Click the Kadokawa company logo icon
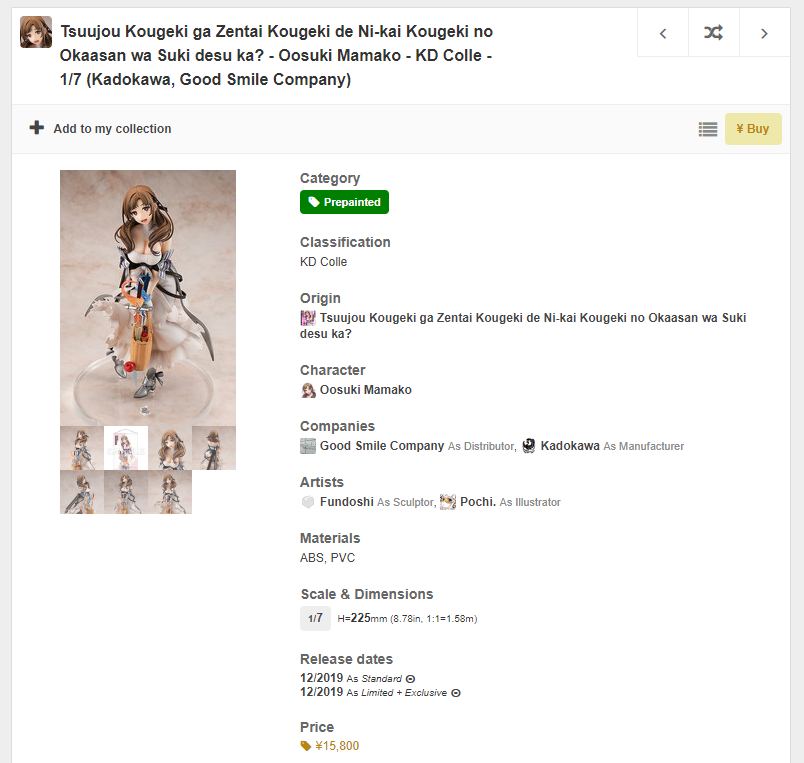Image resolution: width=804 pixels, height=763 pixels. pos(529,446)
